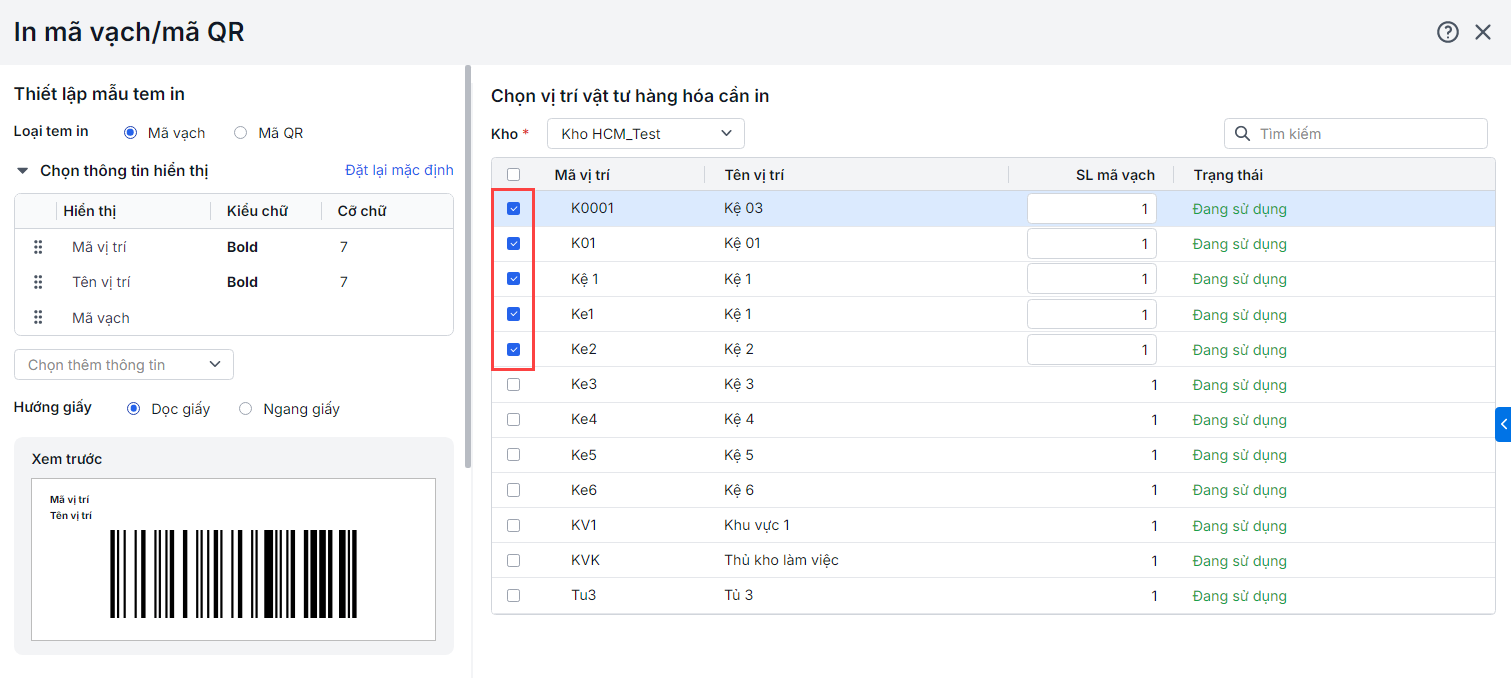
Task: Uncheck the K0001 row checkbox
Action: (514, 209)
